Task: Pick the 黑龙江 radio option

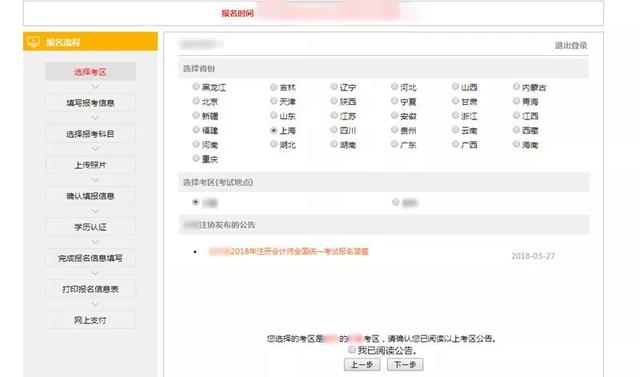Action: pos(196,86)
